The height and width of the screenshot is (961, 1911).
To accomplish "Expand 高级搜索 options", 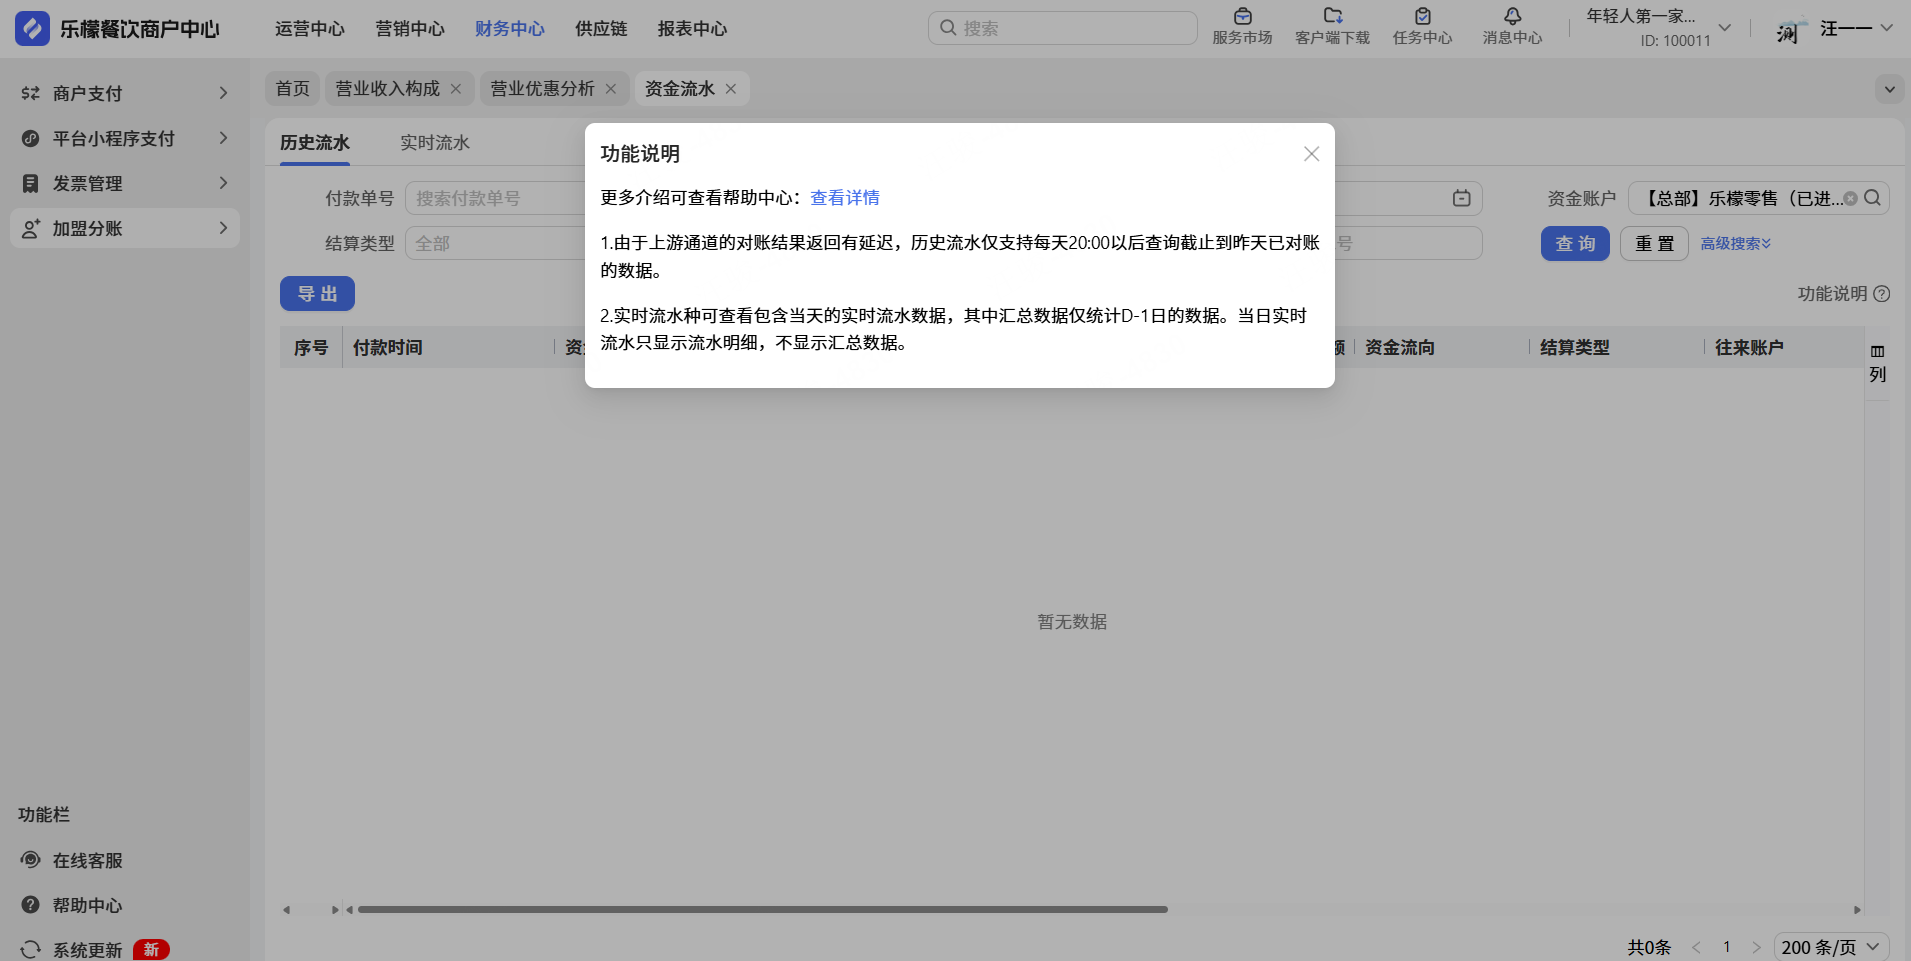I will pos(1736,244).
